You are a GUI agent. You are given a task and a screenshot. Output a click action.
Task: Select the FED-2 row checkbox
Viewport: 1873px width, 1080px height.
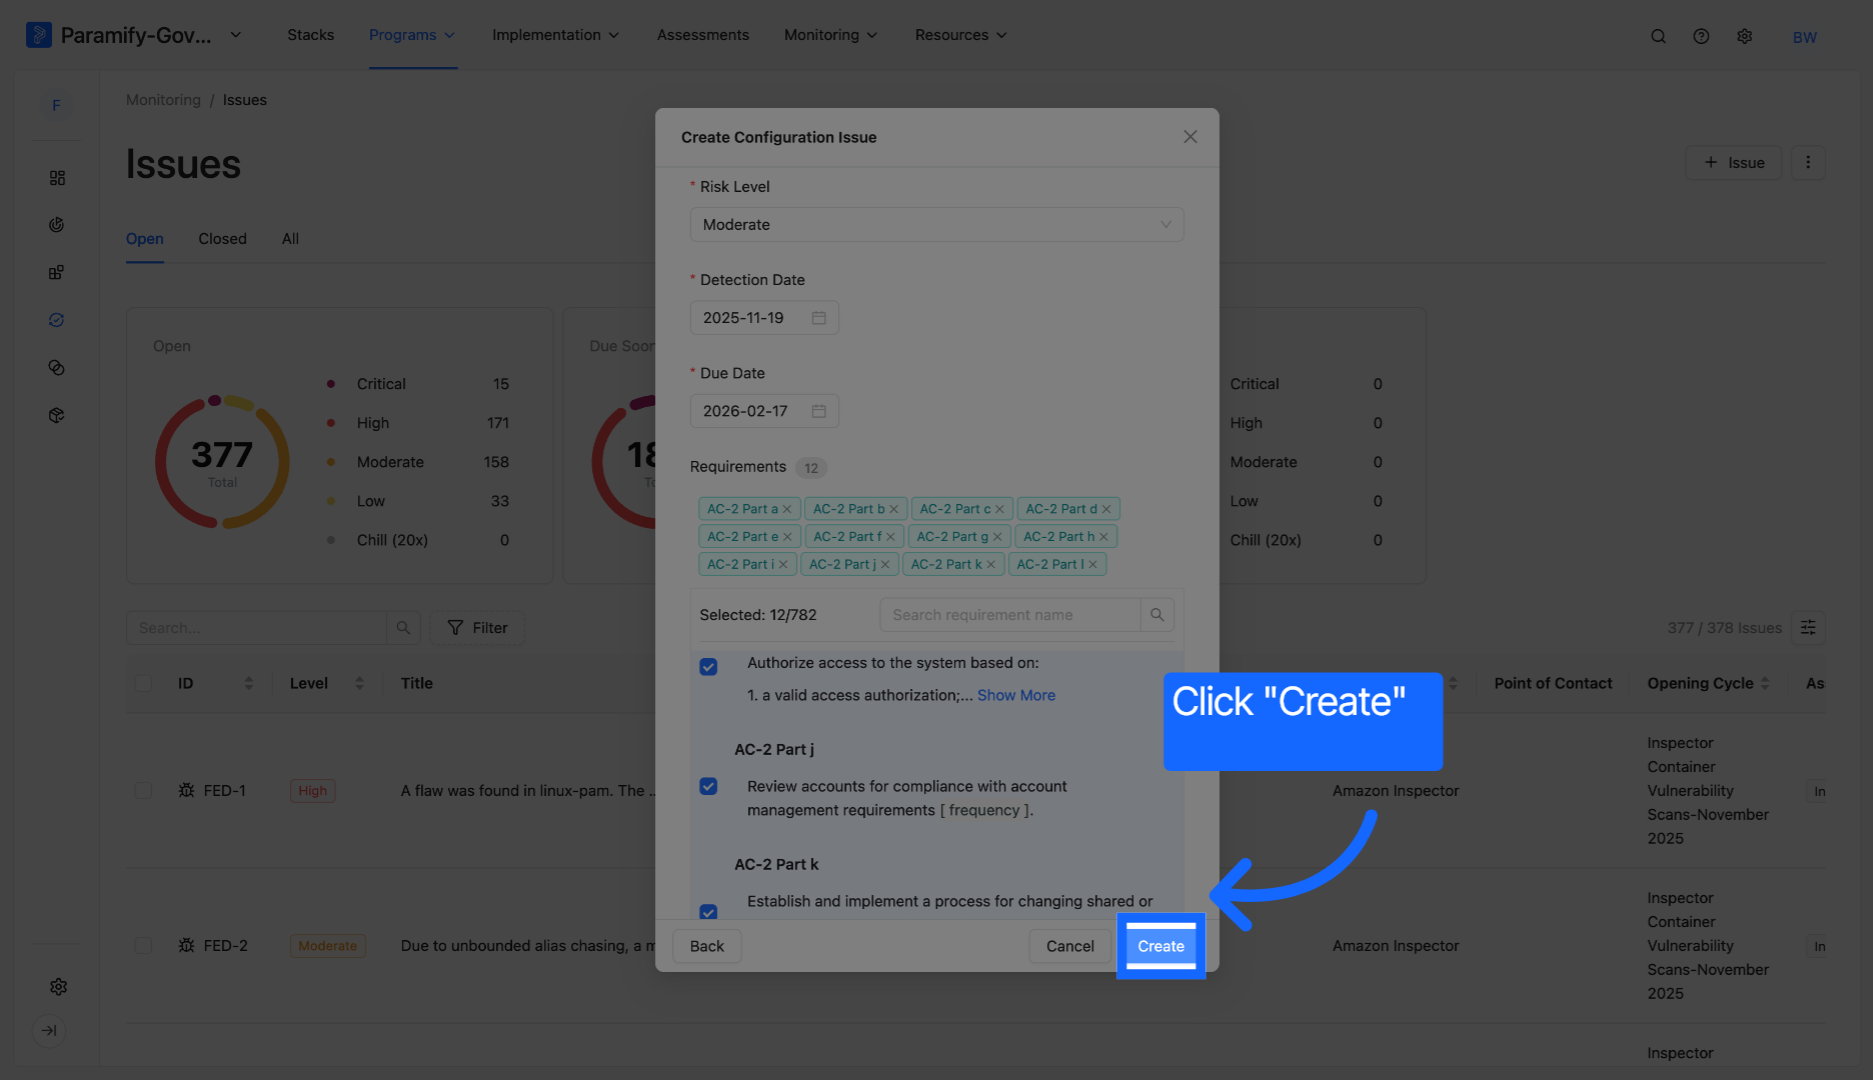143,946
